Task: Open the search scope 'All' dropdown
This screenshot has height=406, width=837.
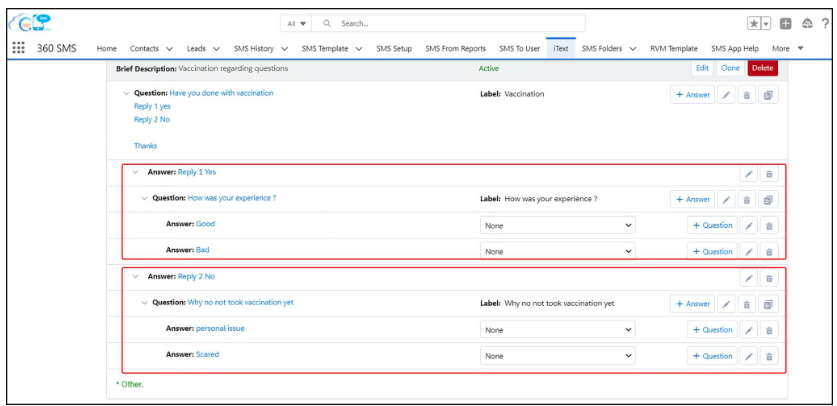Action: pyautogui.click(x=297, y=23)
